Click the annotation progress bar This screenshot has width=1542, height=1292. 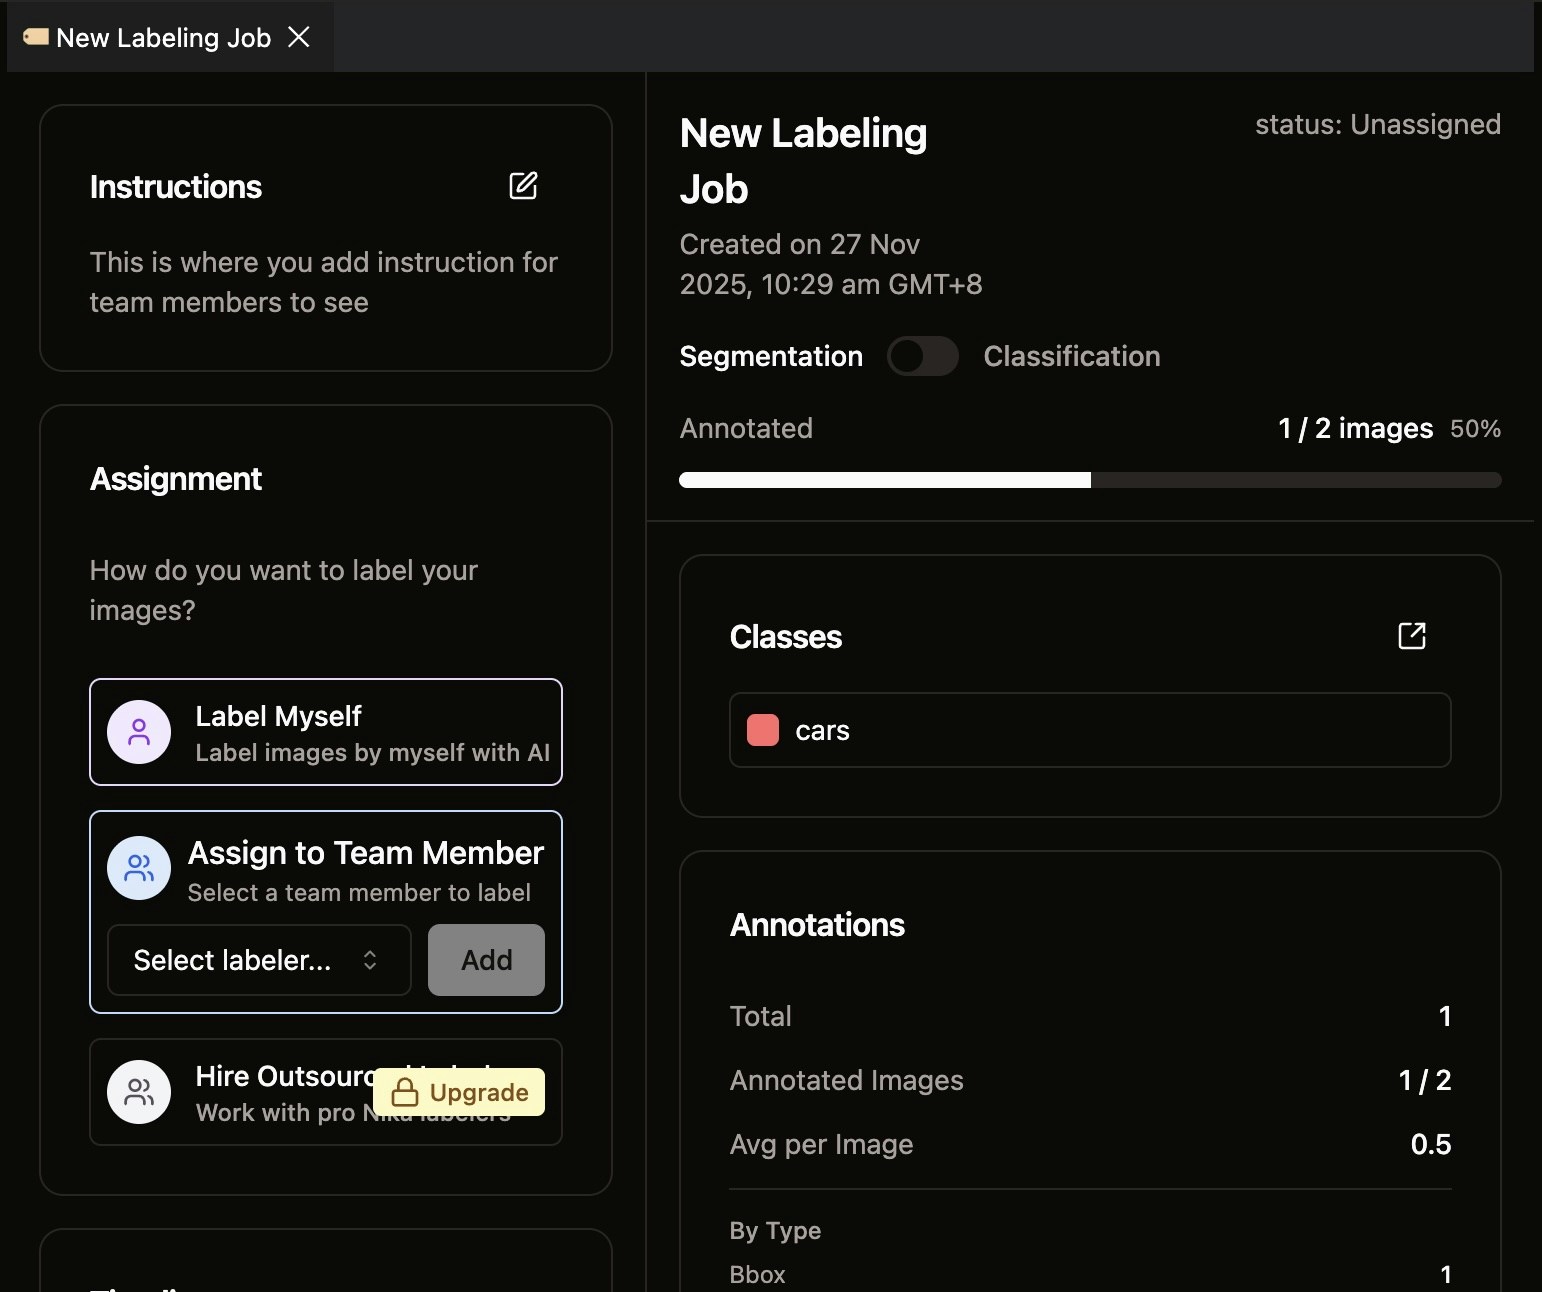(x=1090, y=479)
